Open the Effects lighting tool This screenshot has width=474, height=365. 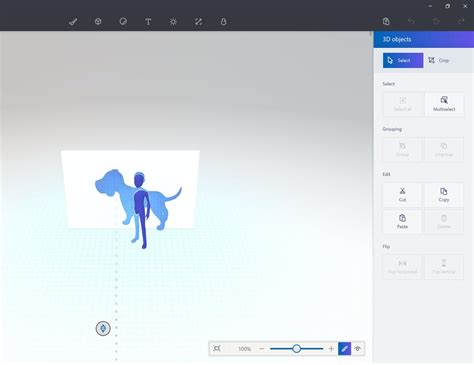click(x=173, y=22)
